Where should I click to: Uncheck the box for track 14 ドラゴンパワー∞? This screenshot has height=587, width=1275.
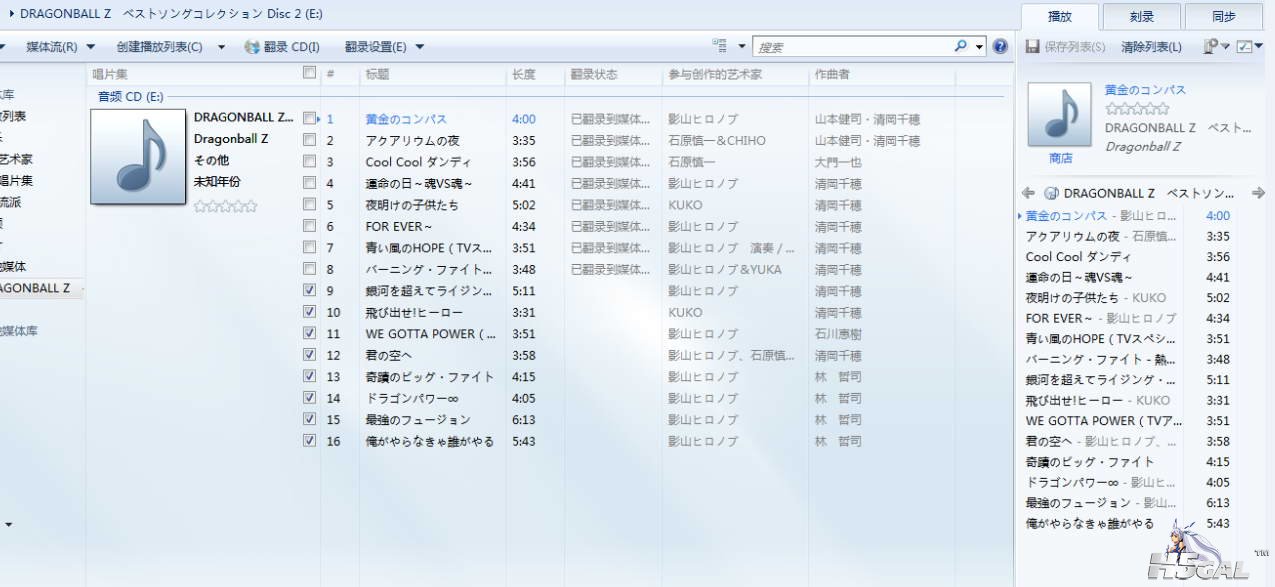309,397
